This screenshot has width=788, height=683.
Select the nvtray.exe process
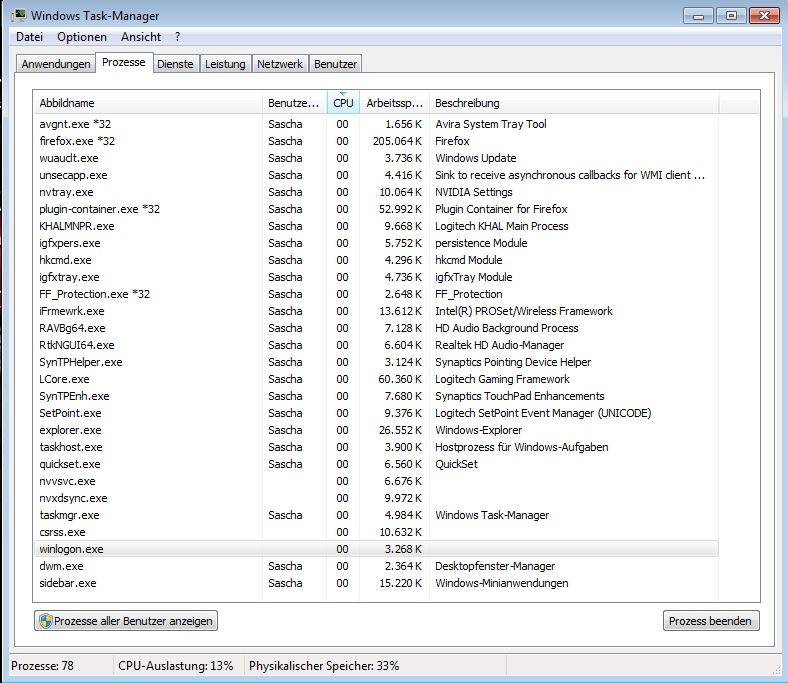376,192
